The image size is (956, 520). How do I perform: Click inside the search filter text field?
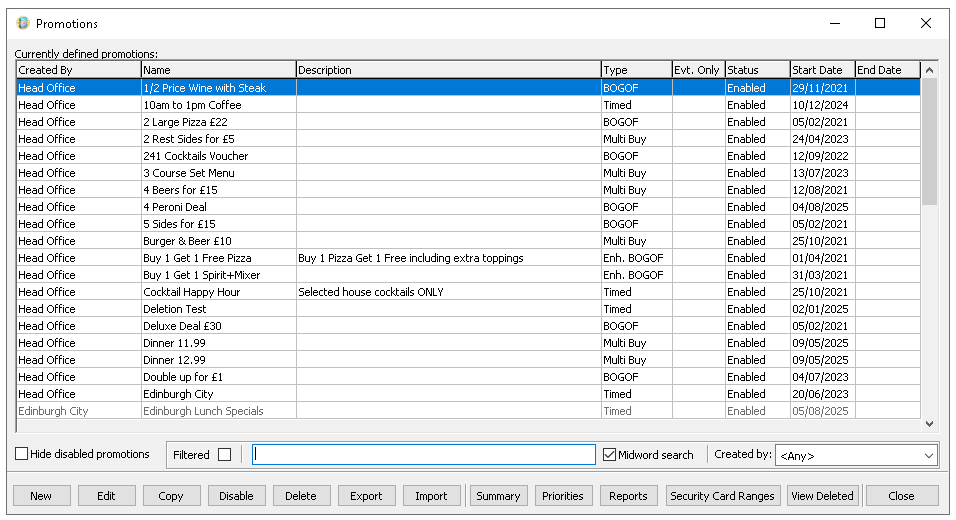pyautogui.click(x=424, y=455)
